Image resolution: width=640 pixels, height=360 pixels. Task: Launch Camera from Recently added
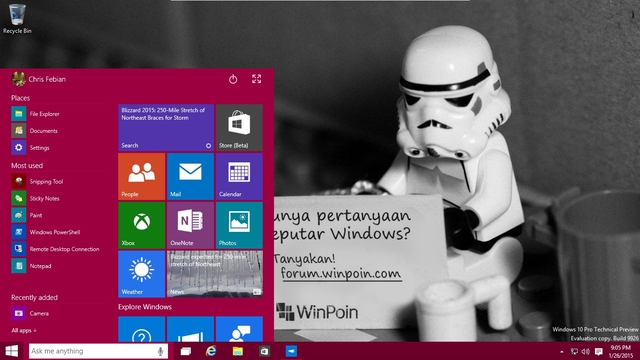[30, 313]
